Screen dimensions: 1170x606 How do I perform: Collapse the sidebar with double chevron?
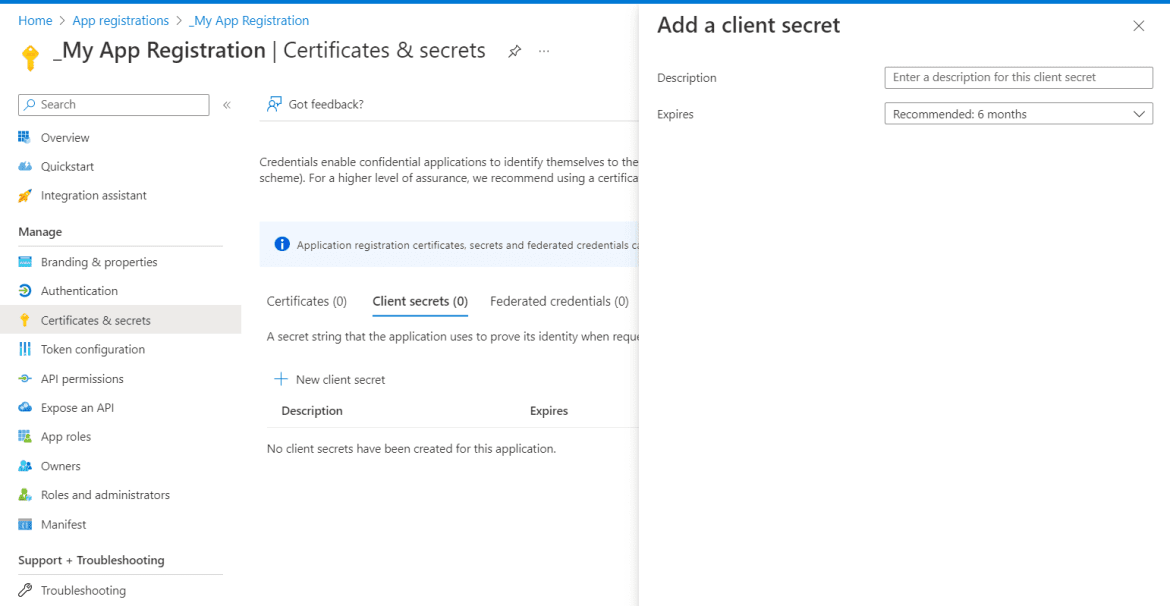(x=227, y=104)
